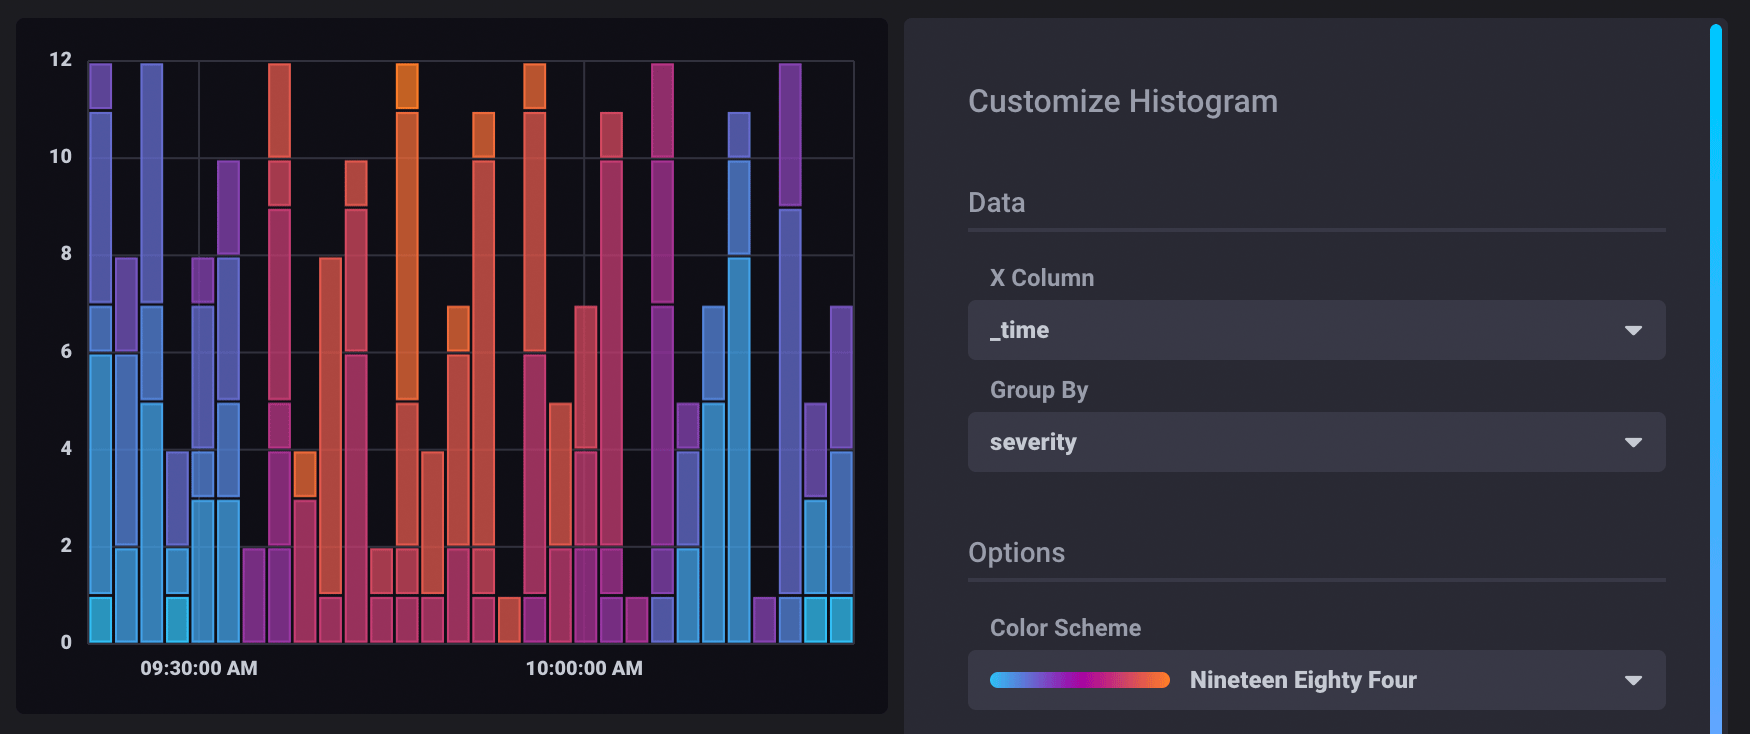
Task: Click the 09:30:00 AM x-axis label
Action: pyautogui.click(x=198, y=668)
